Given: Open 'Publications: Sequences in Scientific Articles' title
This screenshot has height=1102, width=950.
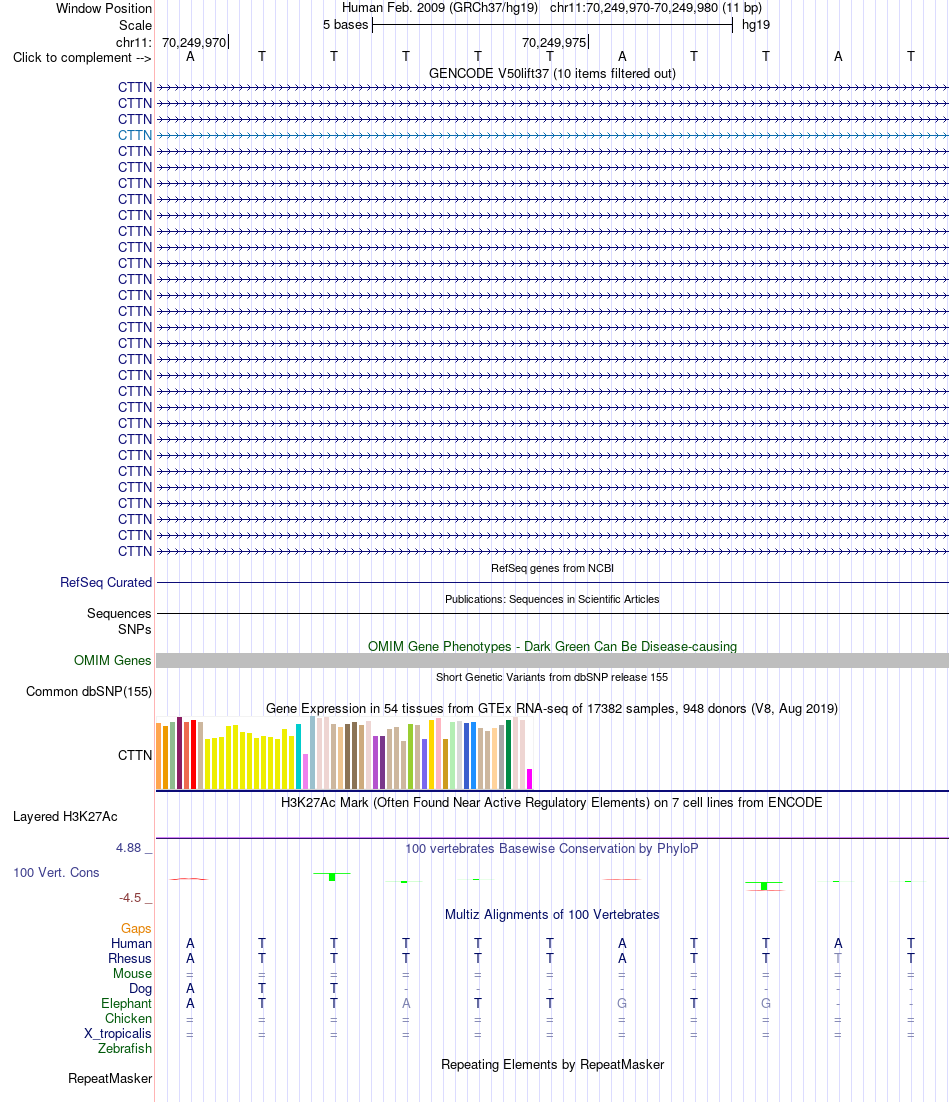Looking at the screenshot, I should coord(552,599).
